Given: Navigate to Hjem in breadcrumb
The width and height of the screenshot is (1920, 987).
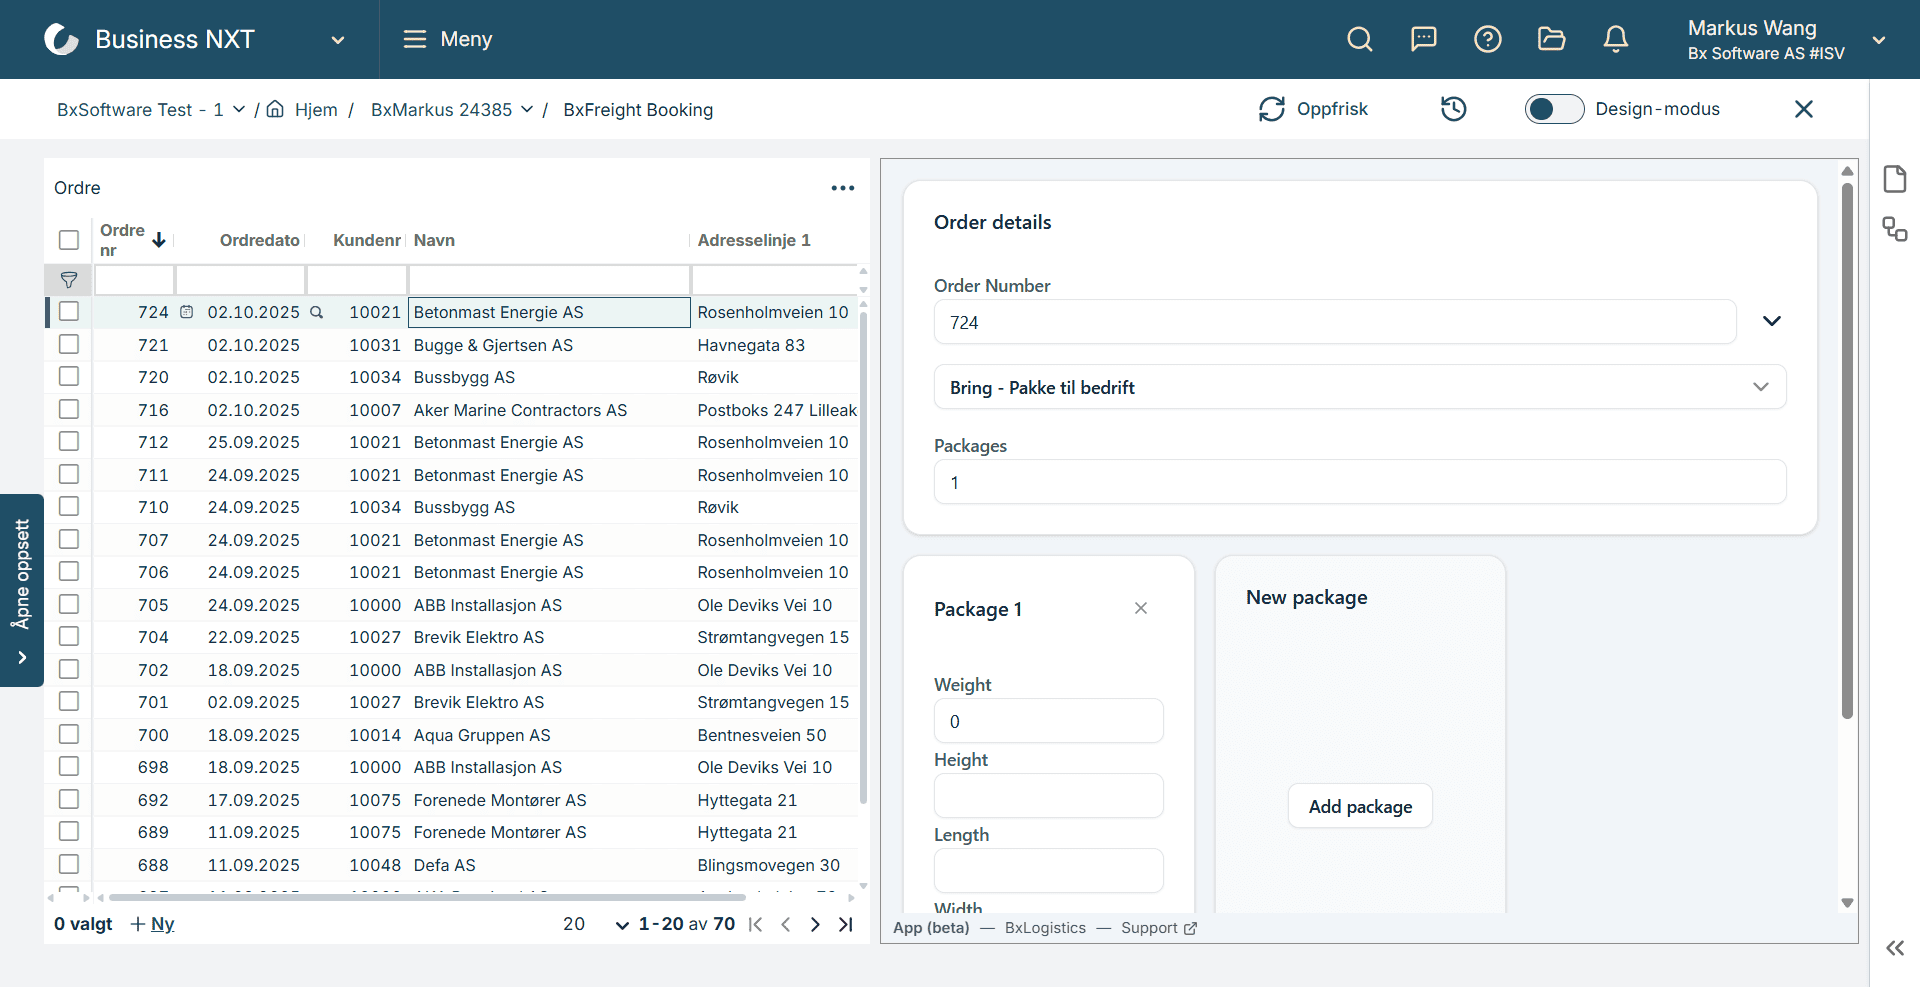Looking at the screenshot, I should tap(315, 110).
